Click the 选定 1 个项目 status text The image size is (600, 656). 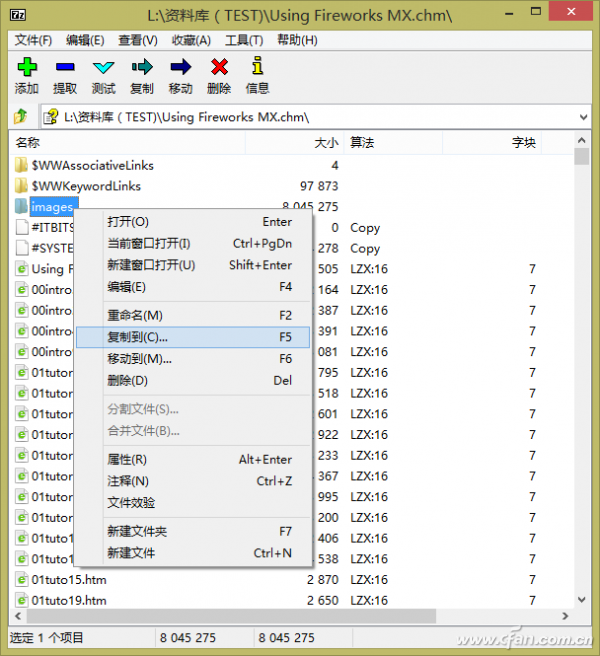click(46, 638)
